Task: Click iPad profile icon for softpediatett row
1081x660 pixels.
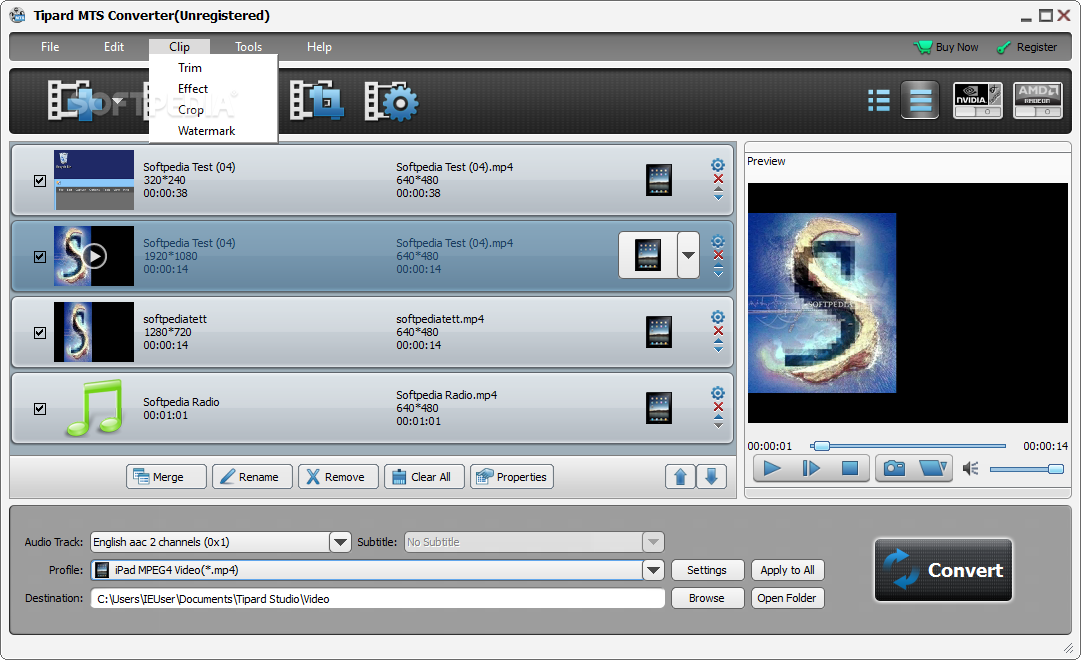Action: (658, 332)
